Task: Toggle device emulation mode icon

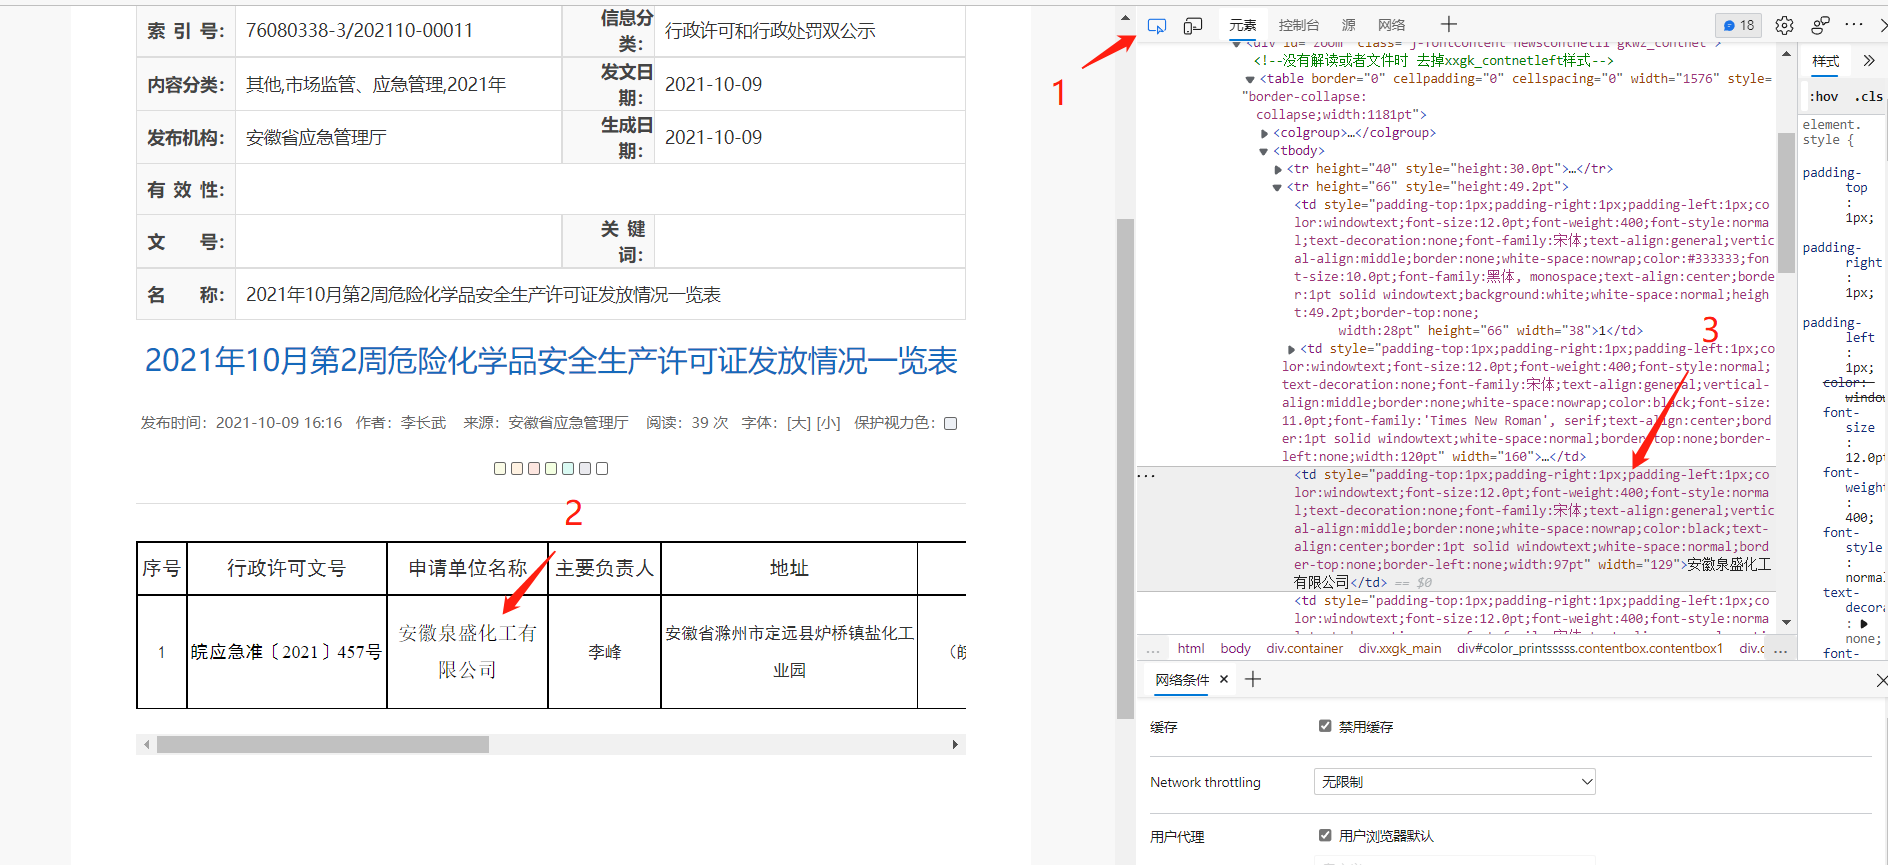Action: [x=1193, y=26]
